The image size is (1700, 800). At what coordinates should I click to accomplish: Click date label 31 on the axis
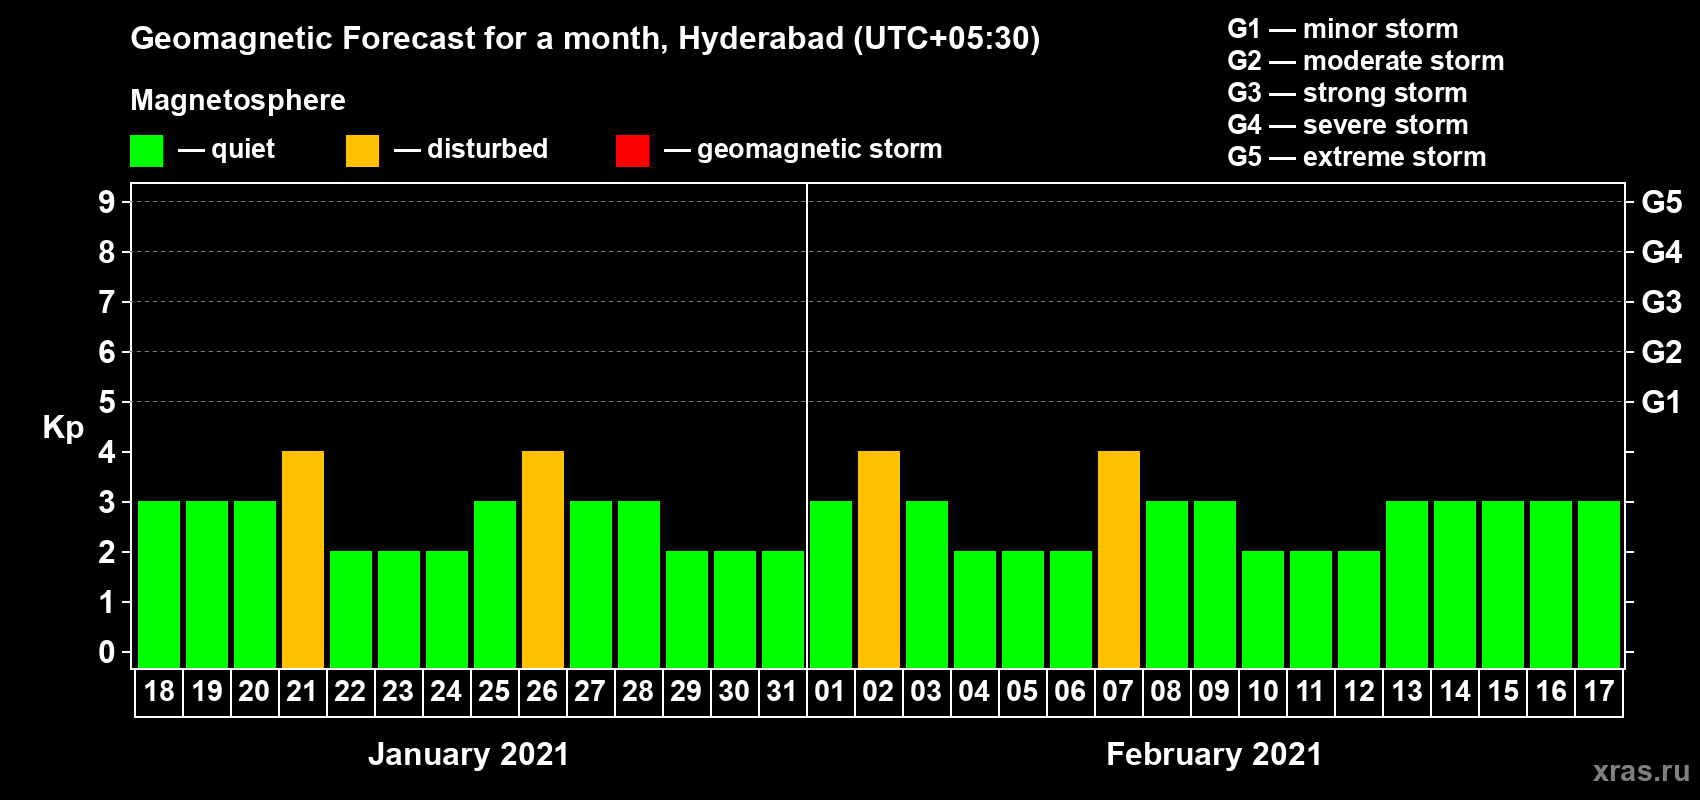click(782, 692)
